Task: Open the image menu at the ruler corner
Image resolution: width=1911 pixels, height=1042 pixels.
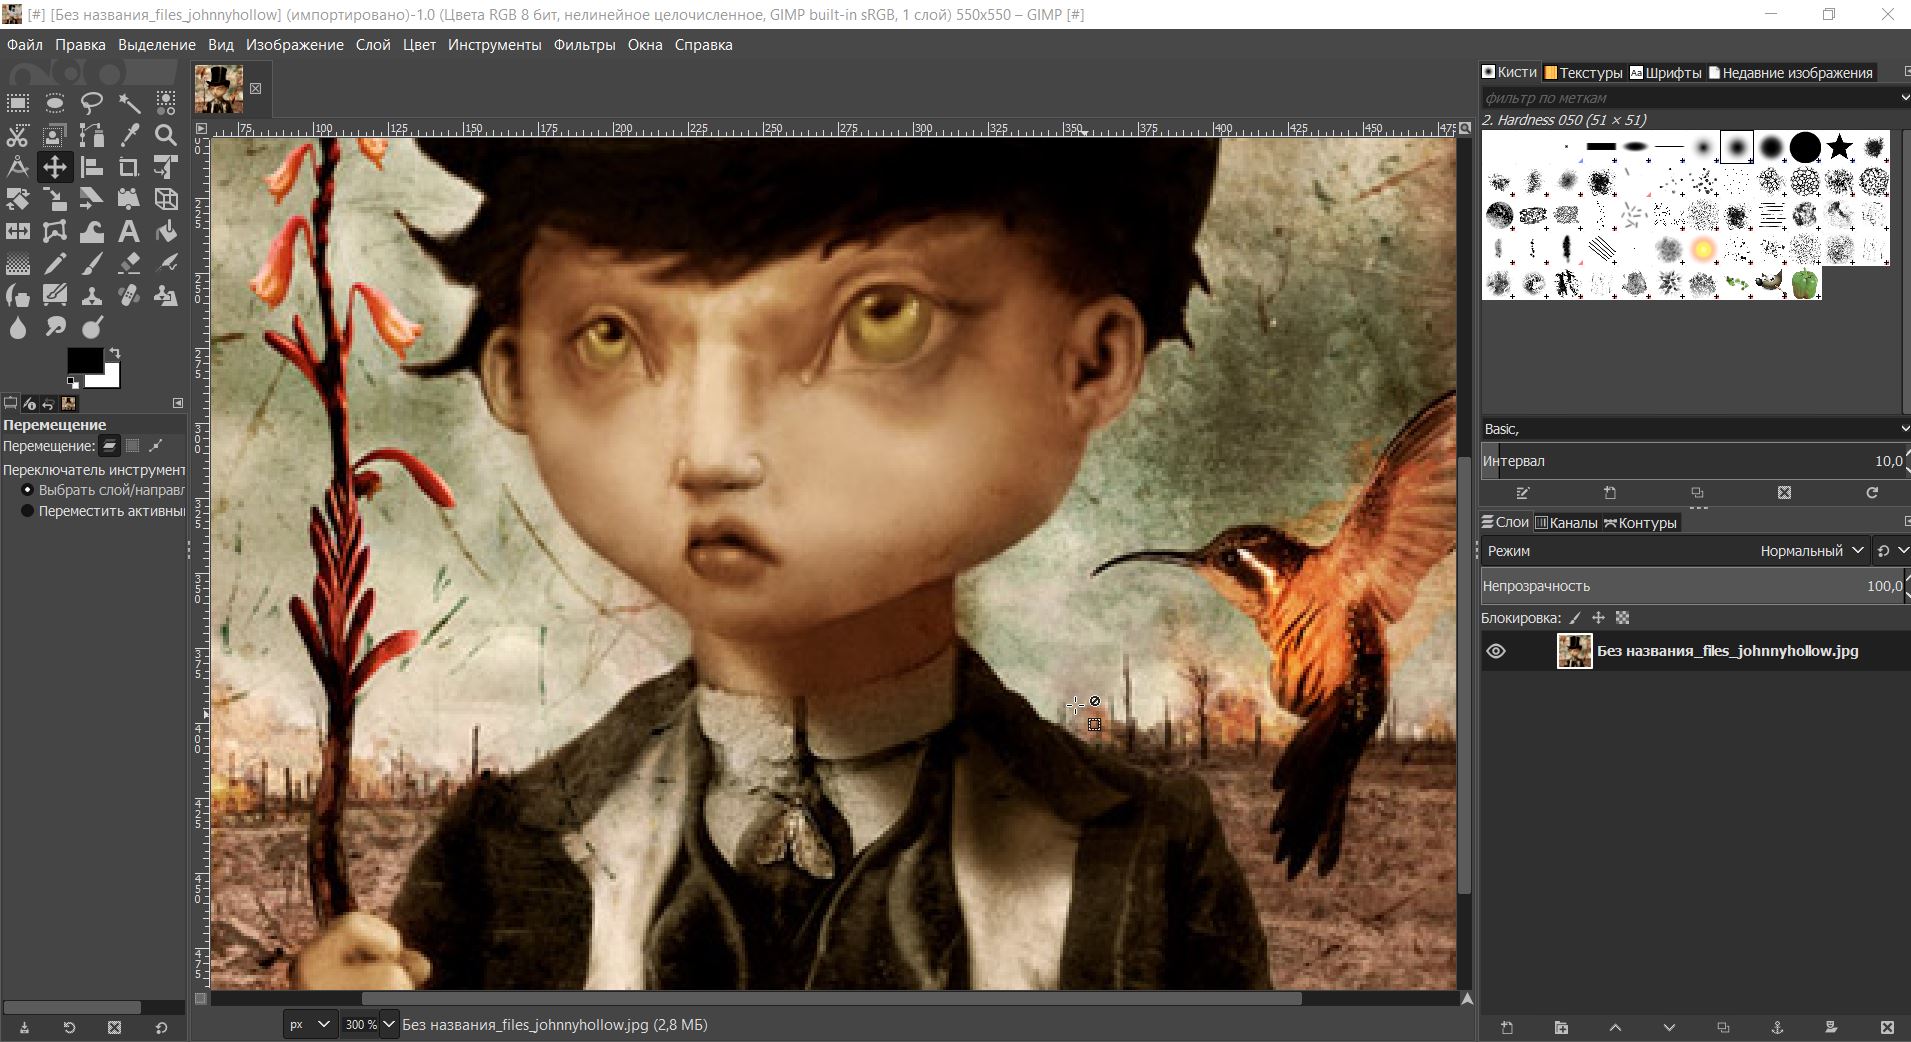Action: pos(201,129)
